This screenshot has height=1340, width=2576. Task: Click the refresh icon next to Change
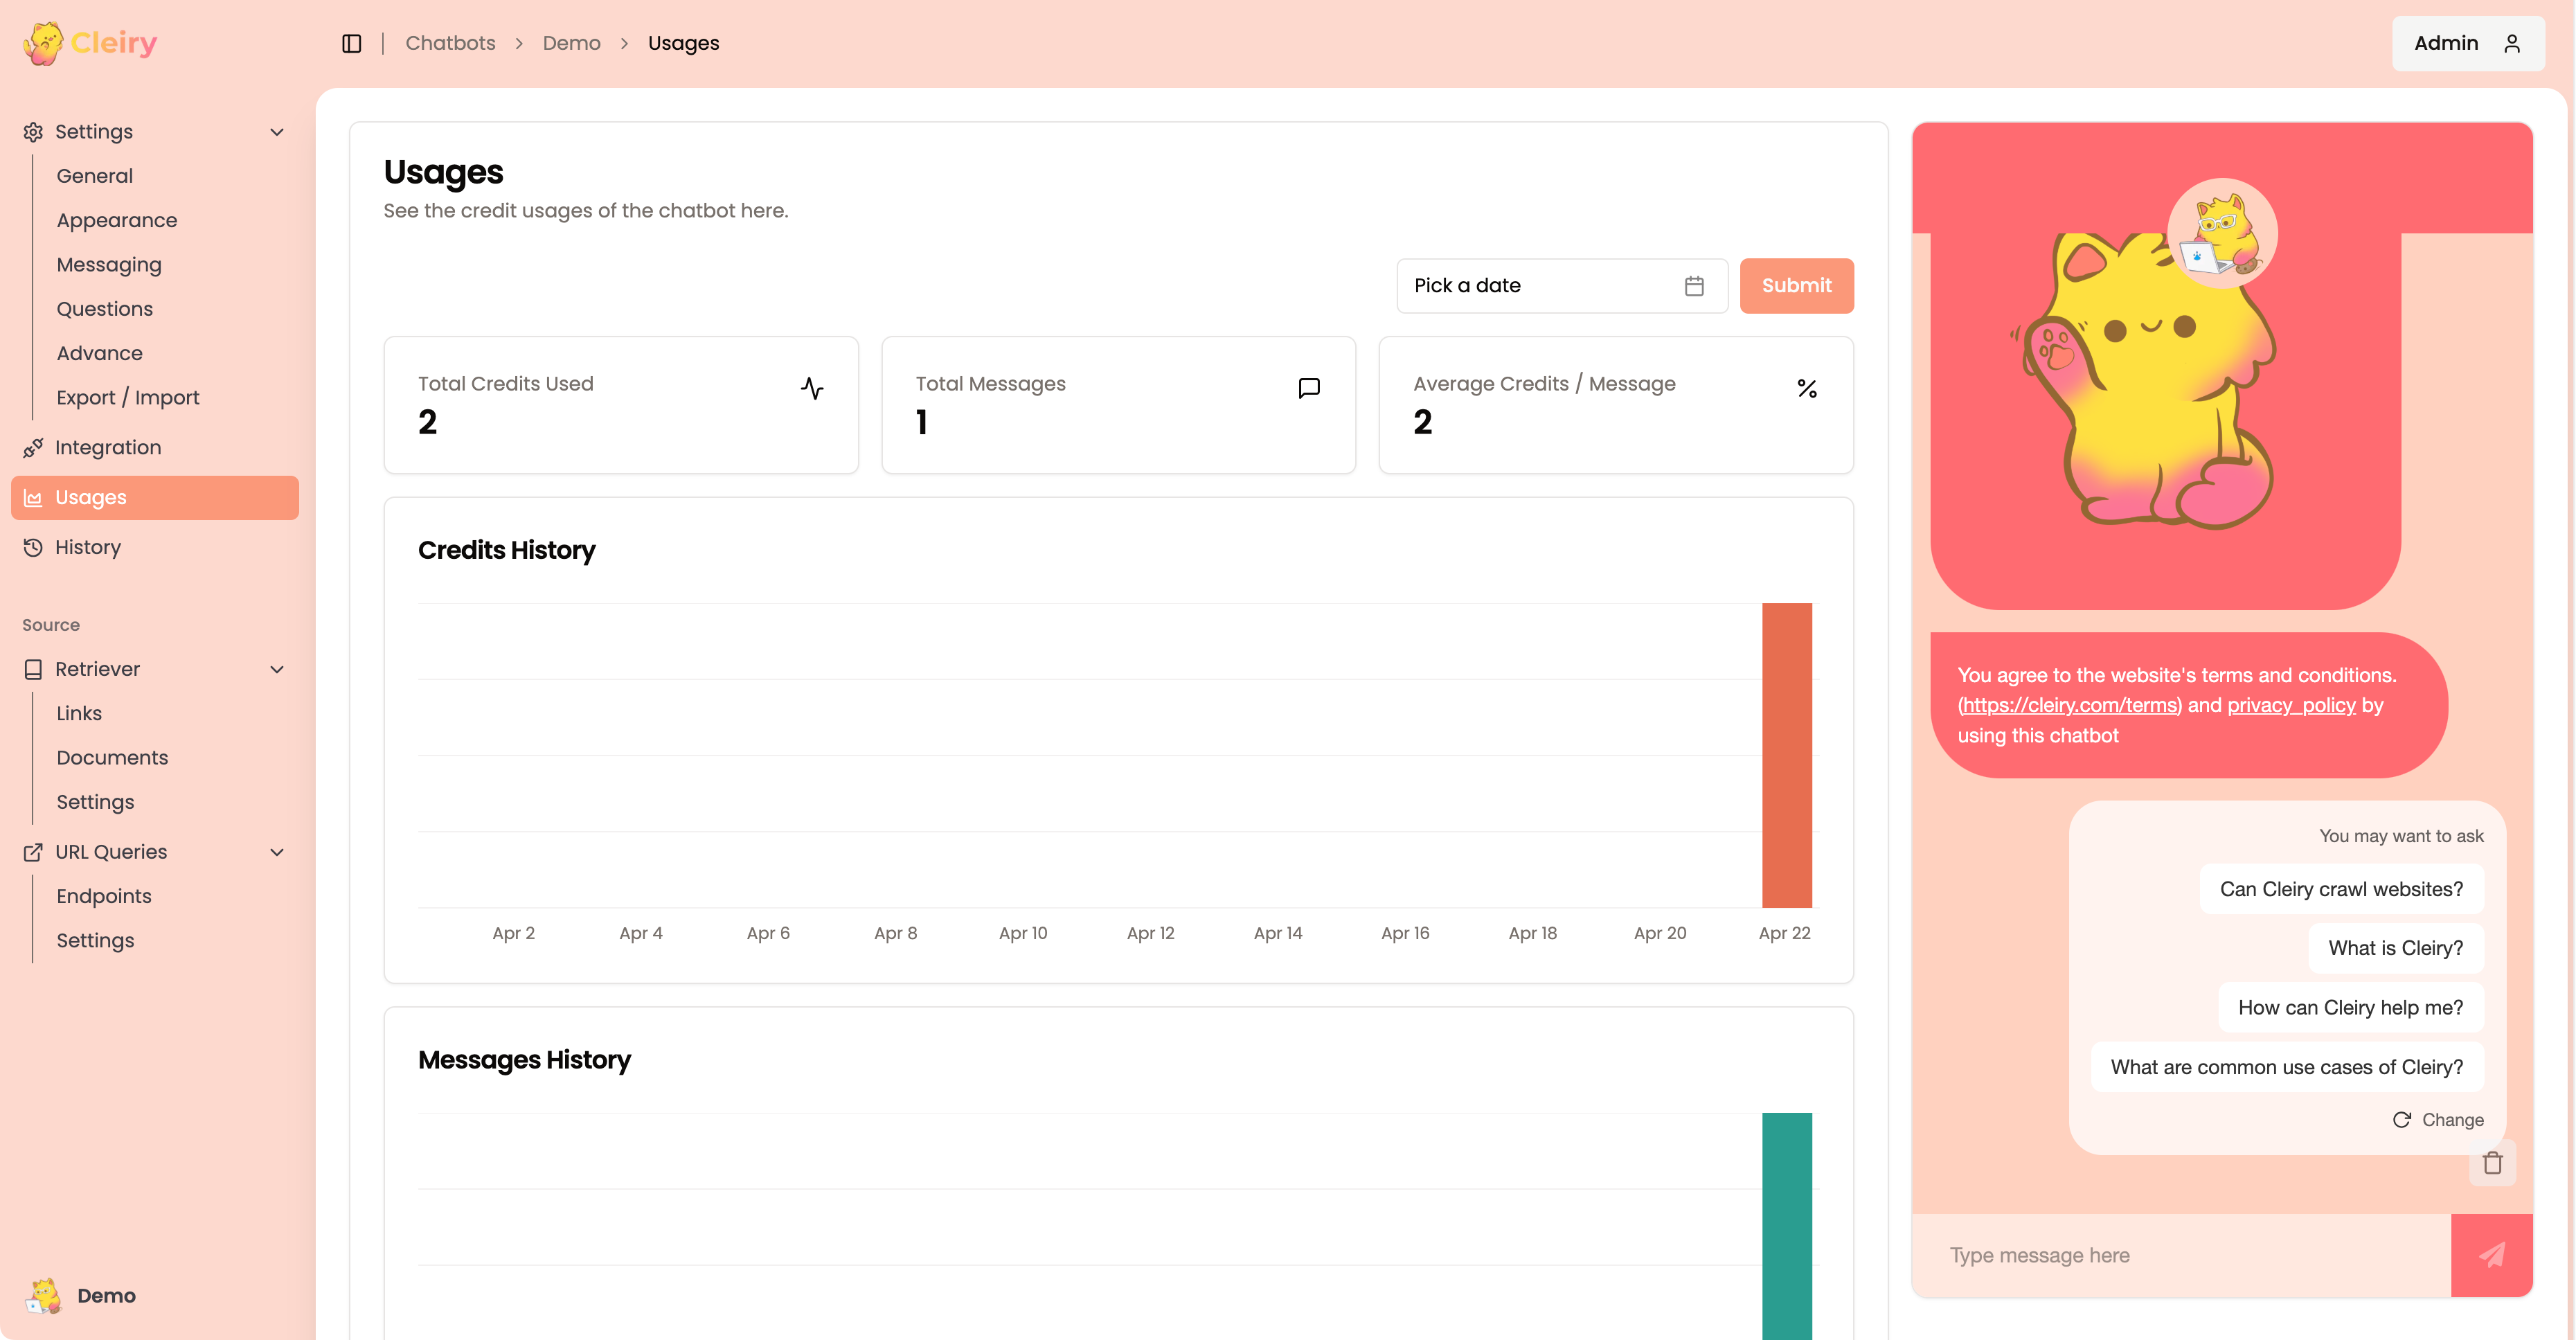click(2402, 1120)
